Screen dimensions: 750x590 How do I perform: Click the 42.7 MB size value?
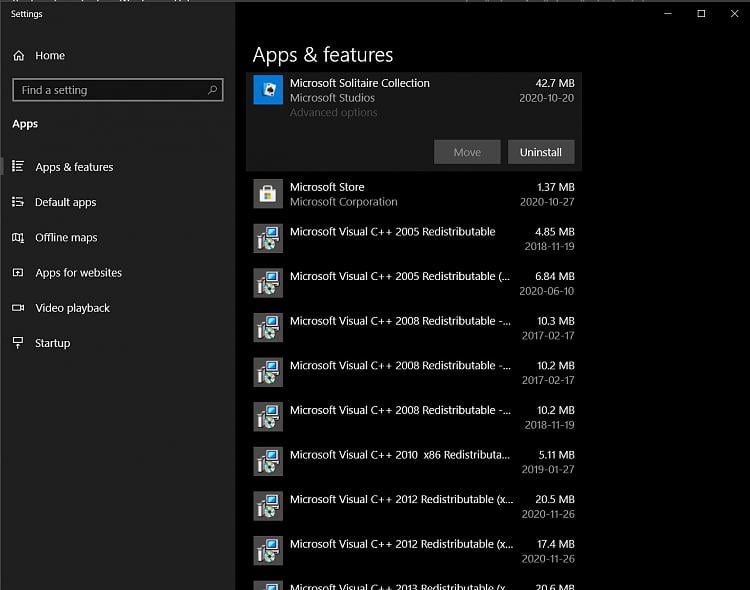tap(555, 83)
